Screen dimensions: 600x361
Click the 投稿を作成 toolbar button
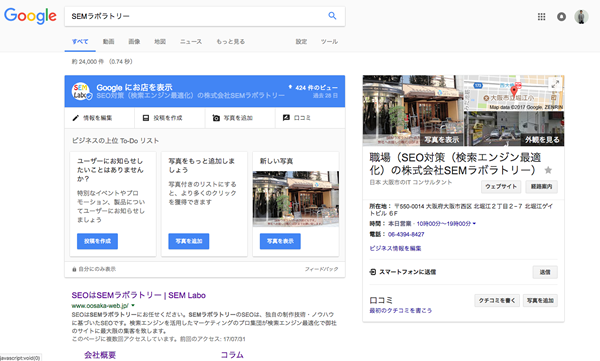point(163,118)
